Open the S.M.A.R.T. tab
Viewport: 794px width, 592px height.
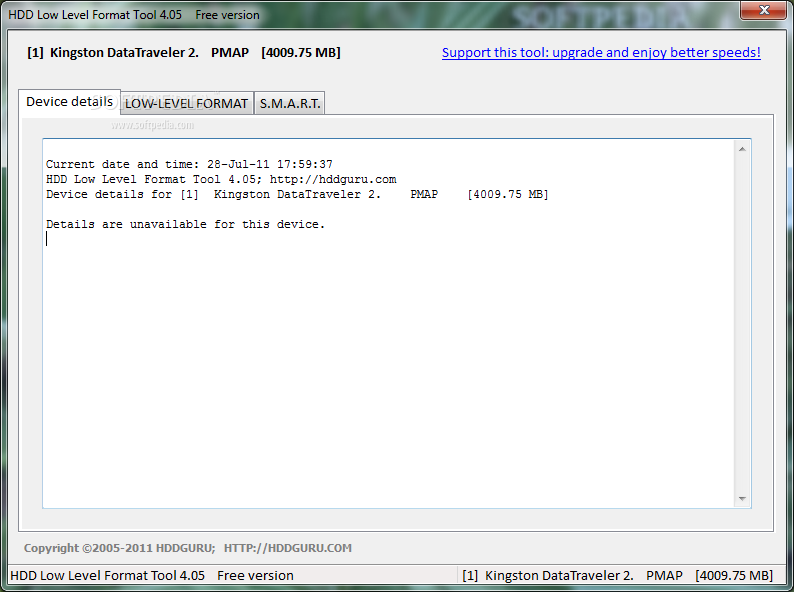coord(290,103)
